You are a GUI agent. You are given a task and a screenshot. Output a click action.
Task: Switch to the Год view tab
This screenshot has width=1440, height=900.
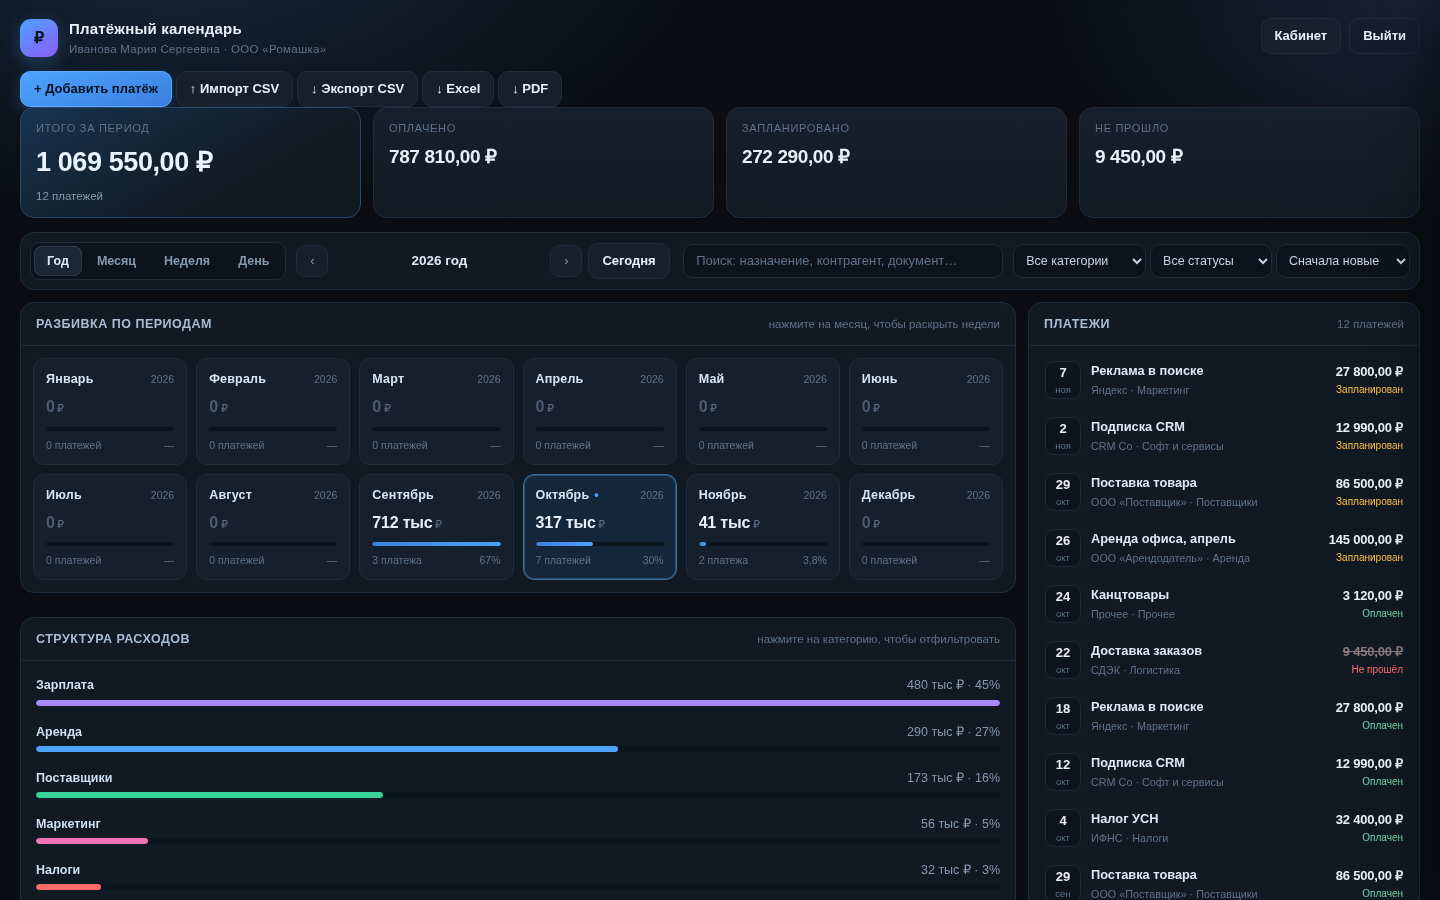58,261
